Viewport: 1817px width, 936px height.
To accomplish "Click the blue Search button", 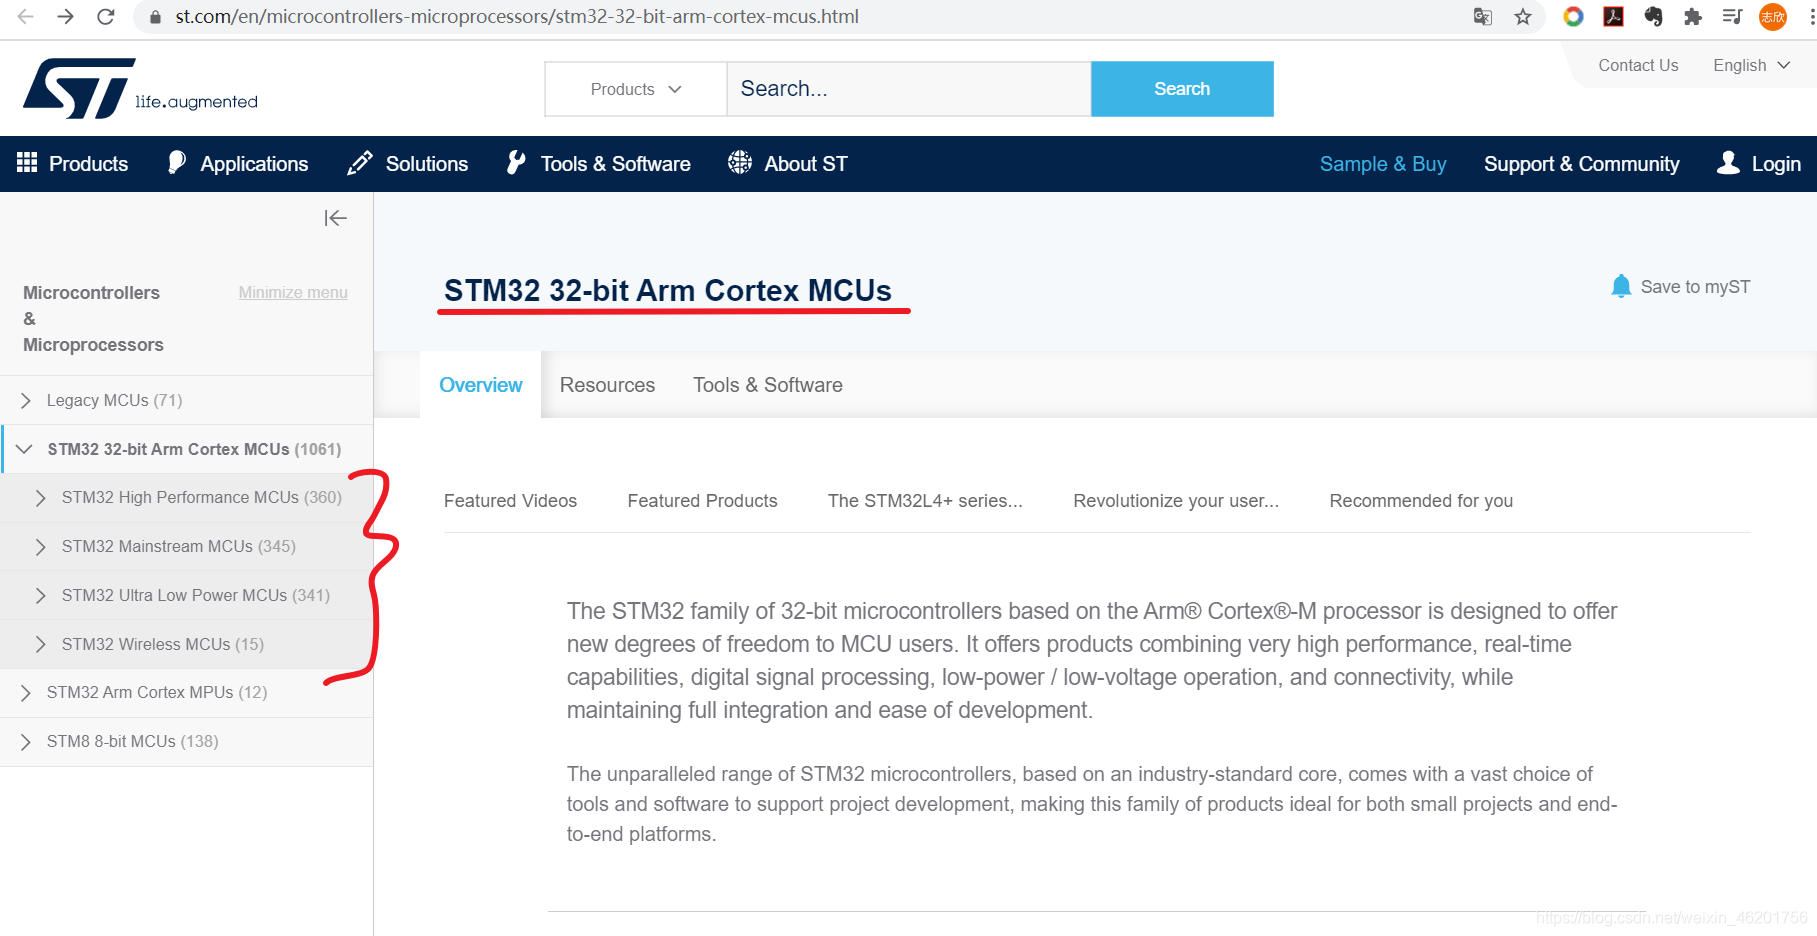I will (x=1182, y=89).
